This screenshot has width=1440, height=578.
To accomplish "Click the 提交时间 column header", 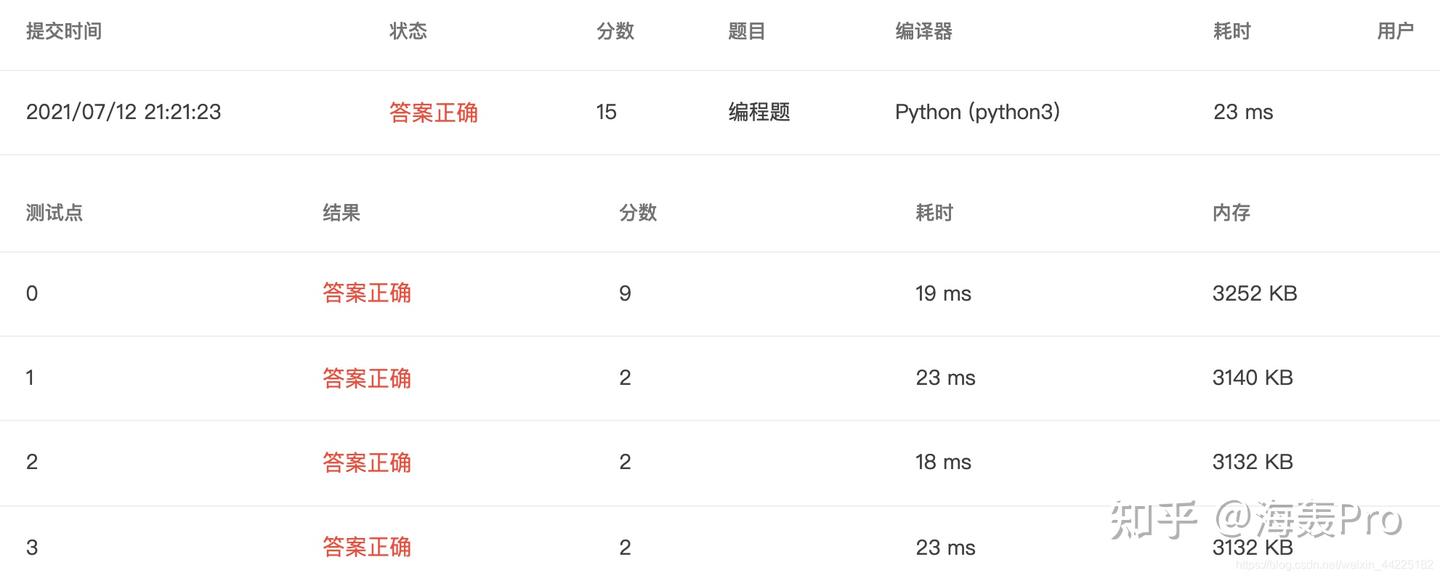I will pyautogui.click(x=64, y=31).
